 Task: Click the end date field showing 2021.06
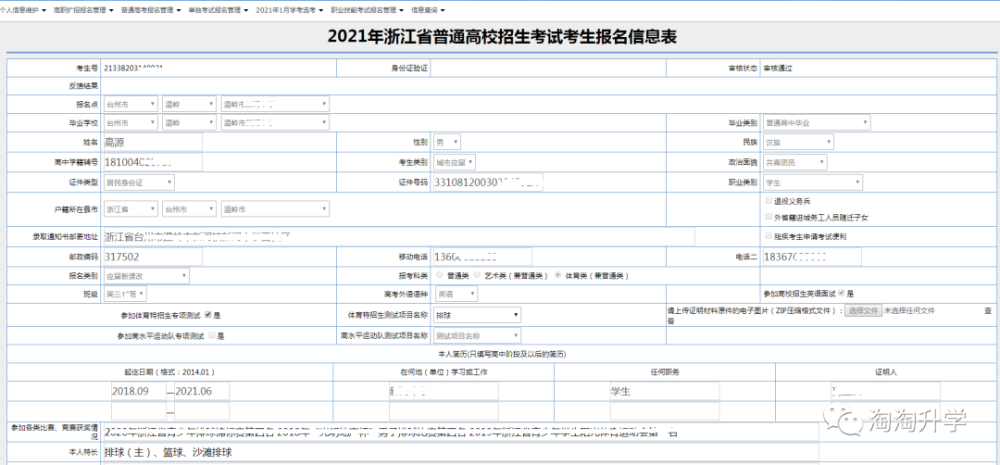click(x=202, y=391)
